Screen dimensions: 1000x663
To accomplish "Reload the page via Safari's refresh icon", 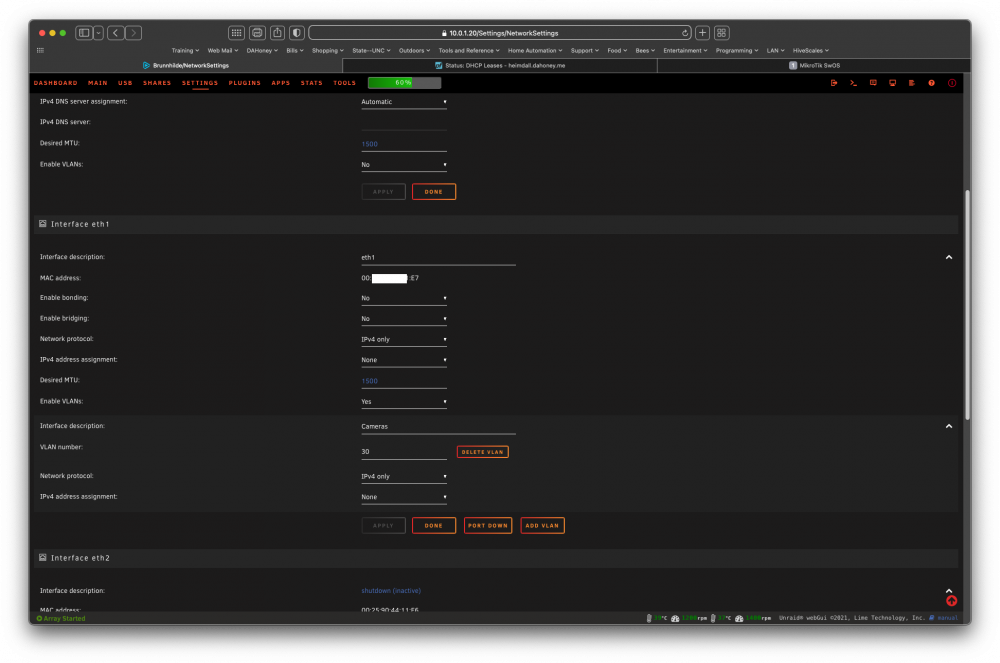I will (685, 33).
